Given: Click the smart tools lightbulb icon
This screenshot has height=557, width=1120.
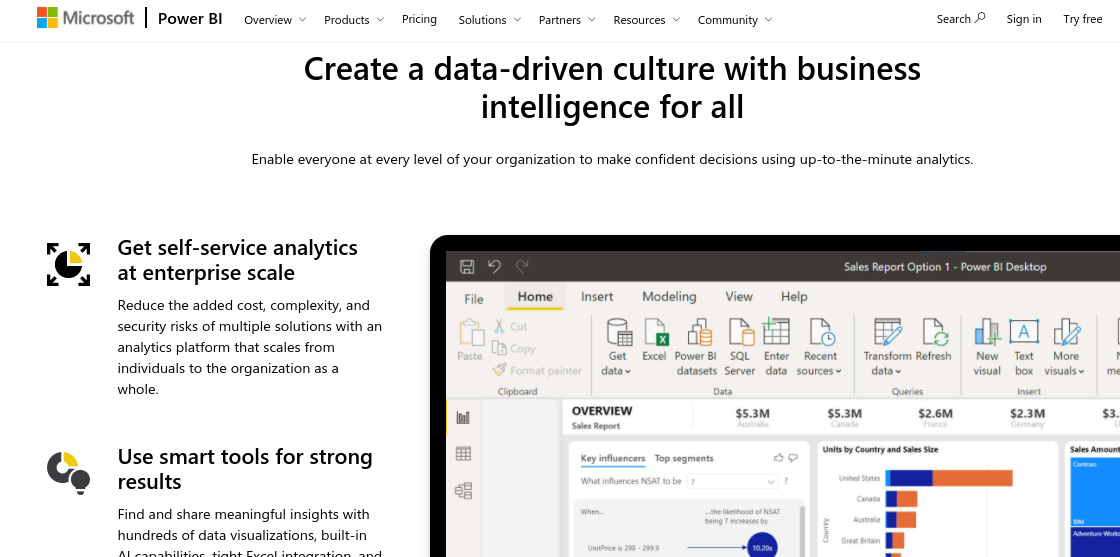Looking at the screenshot, I should (69, 473).
